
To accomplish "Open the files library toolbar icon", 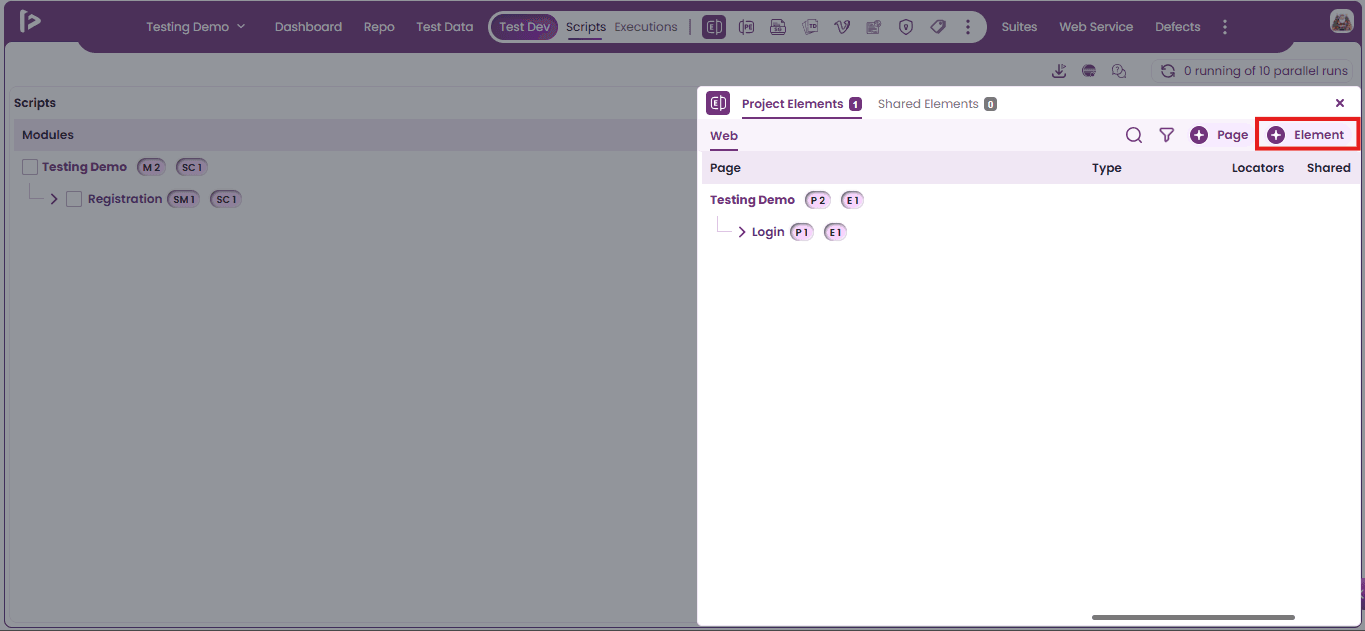I will 874,27.
